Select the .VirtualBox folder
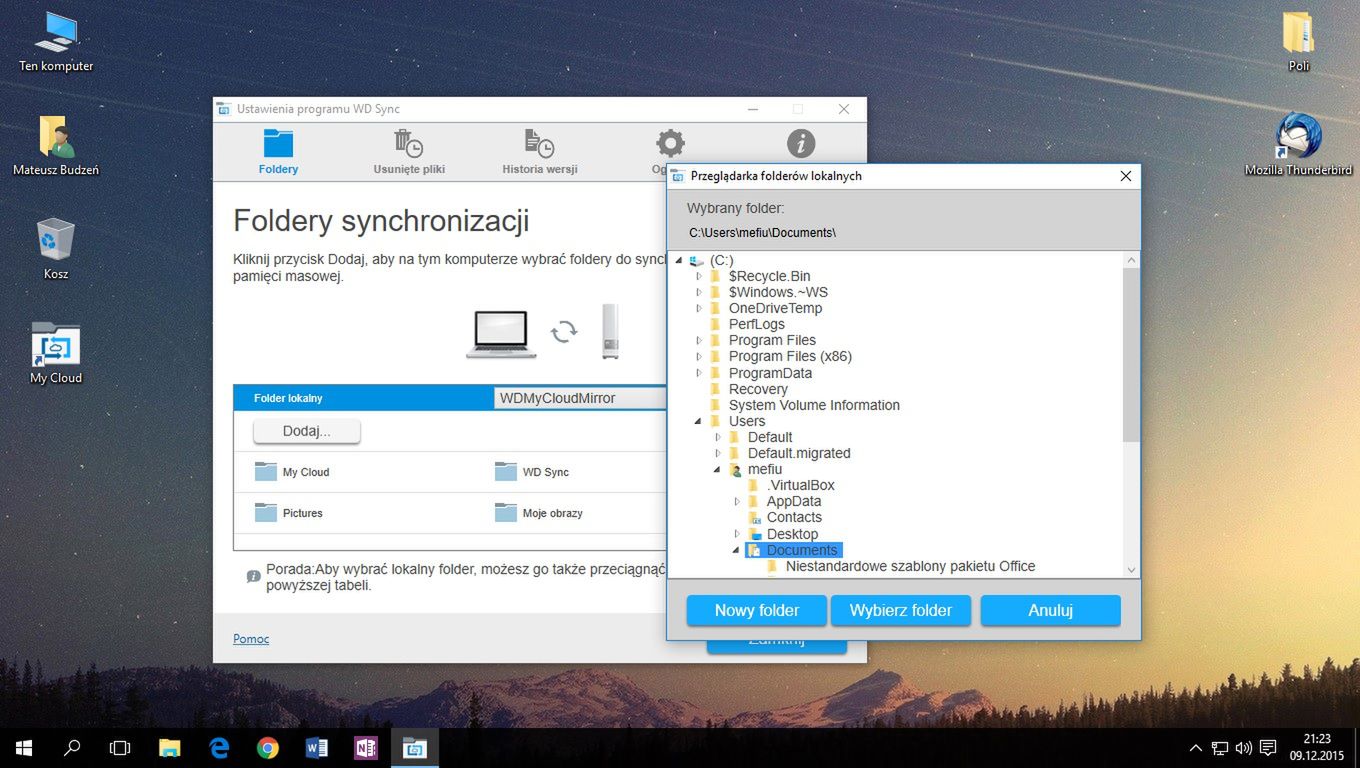This screenshot has width=1360, height=768. pos(800,485)
